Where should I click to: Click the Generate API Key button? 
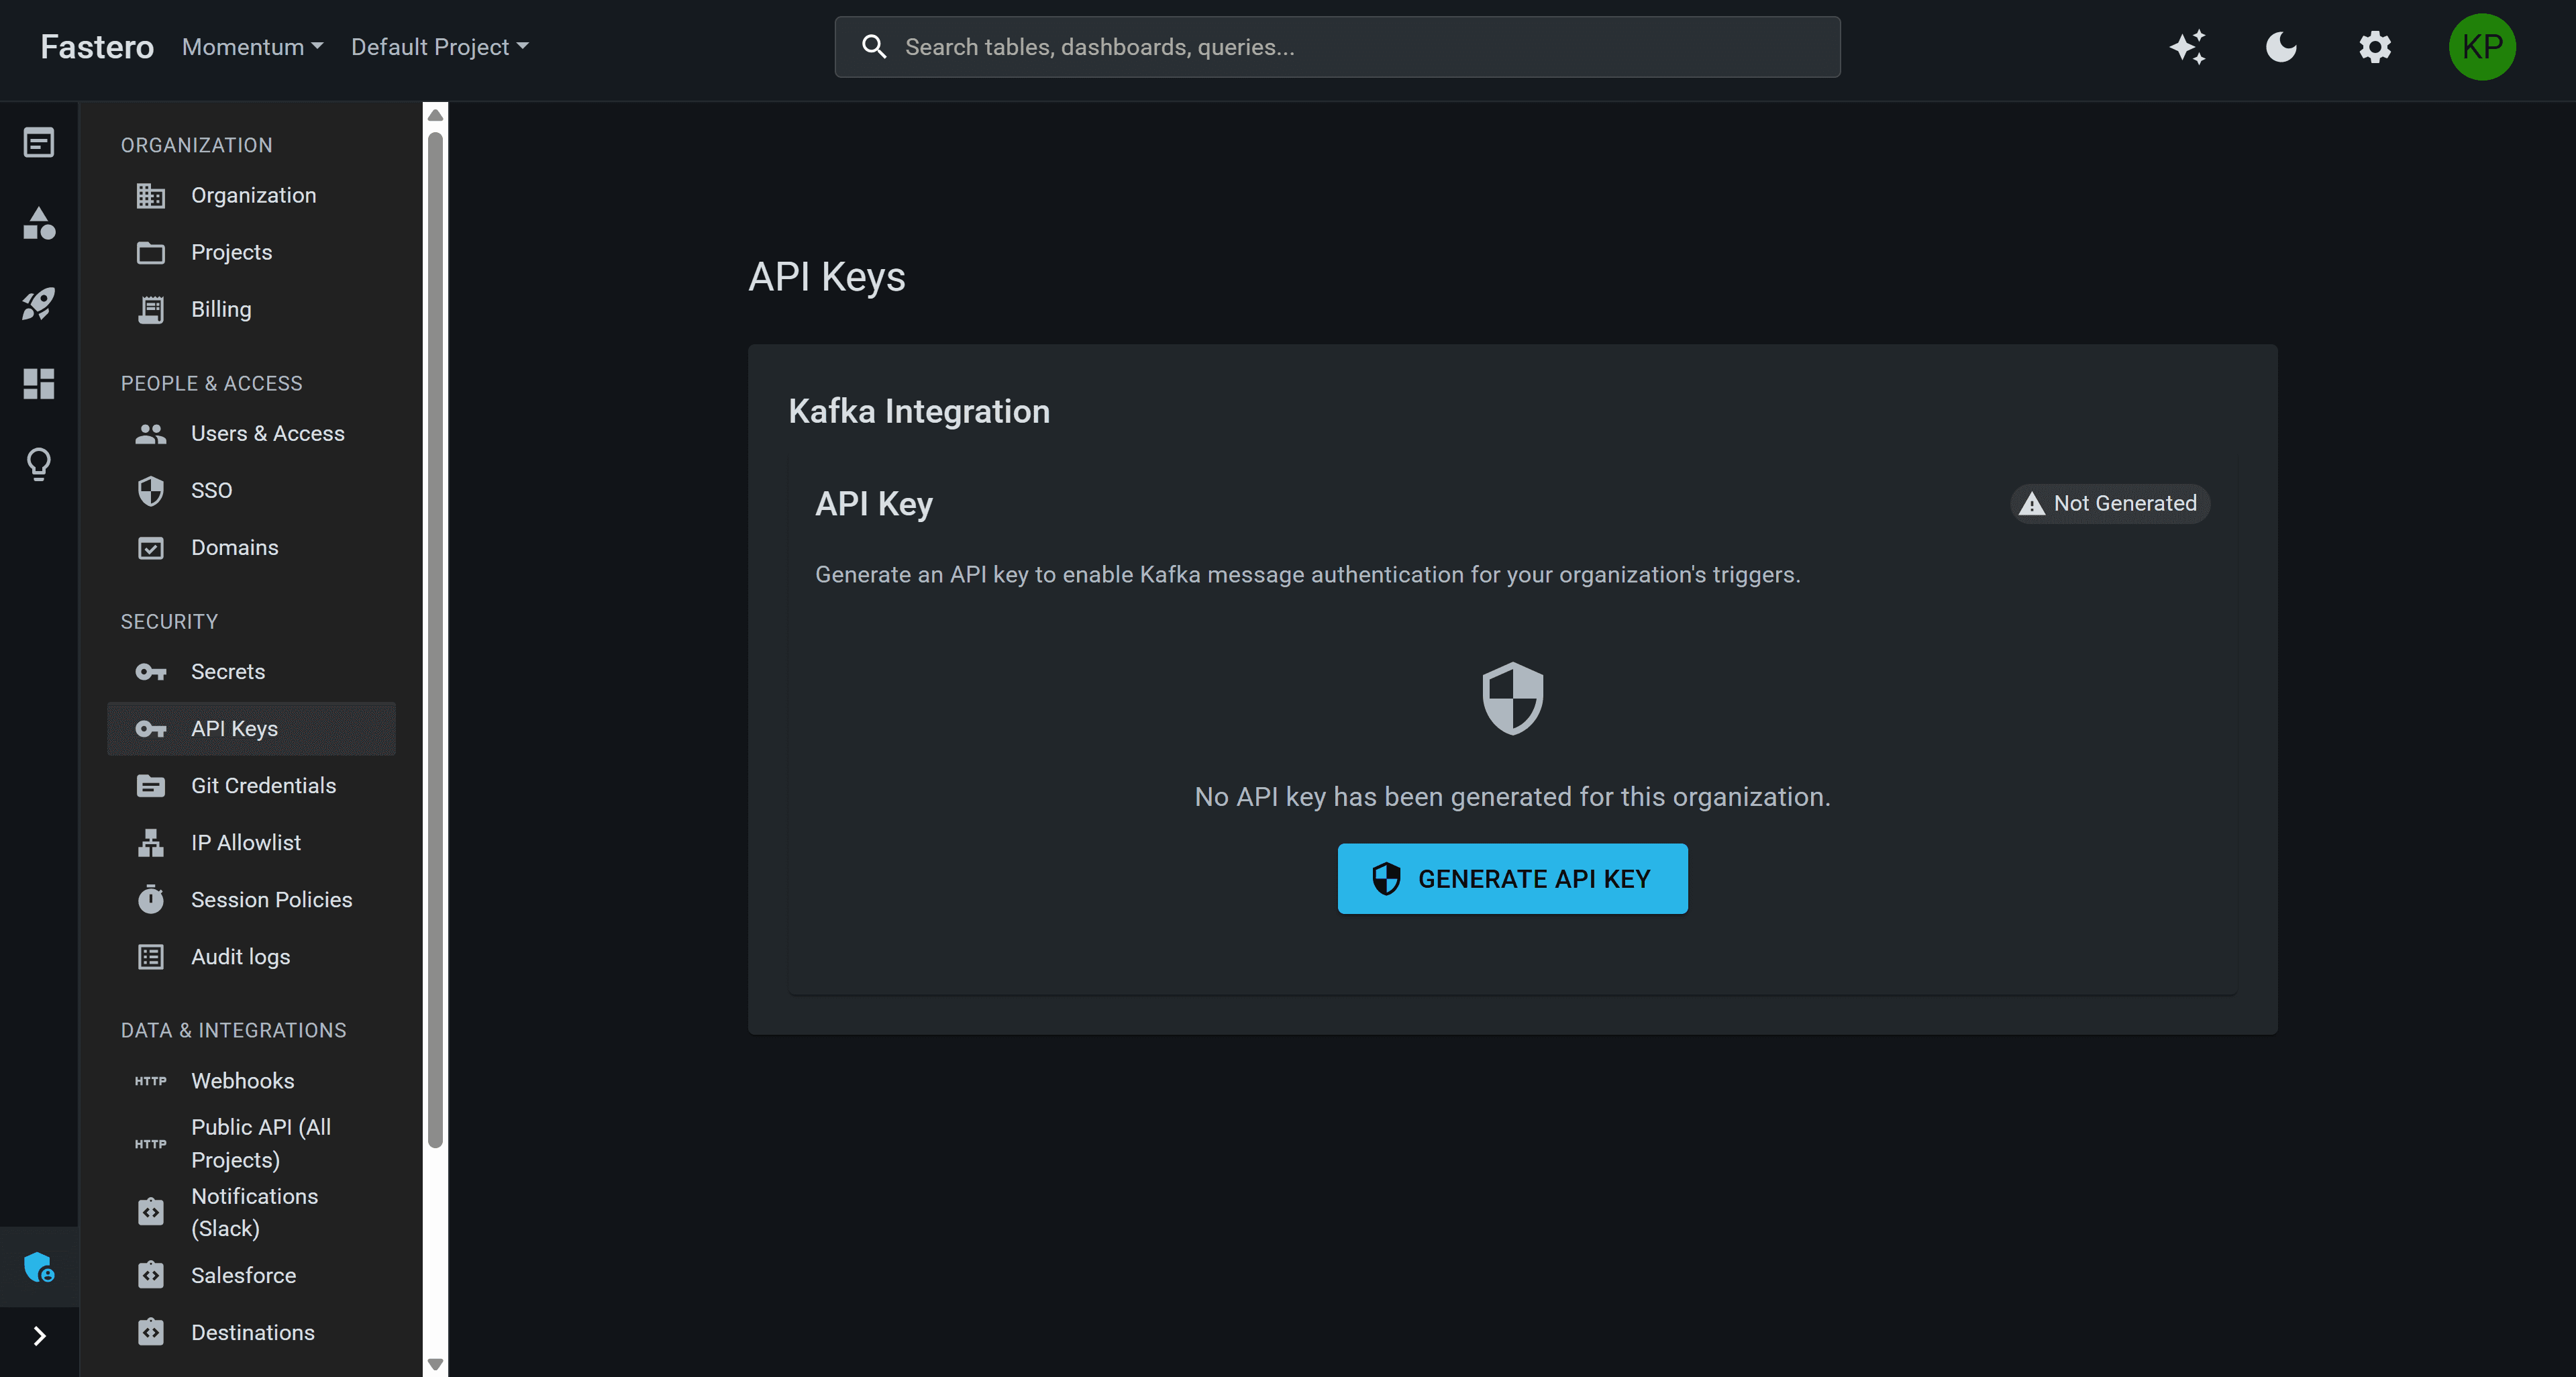[x=1511, y=878]
